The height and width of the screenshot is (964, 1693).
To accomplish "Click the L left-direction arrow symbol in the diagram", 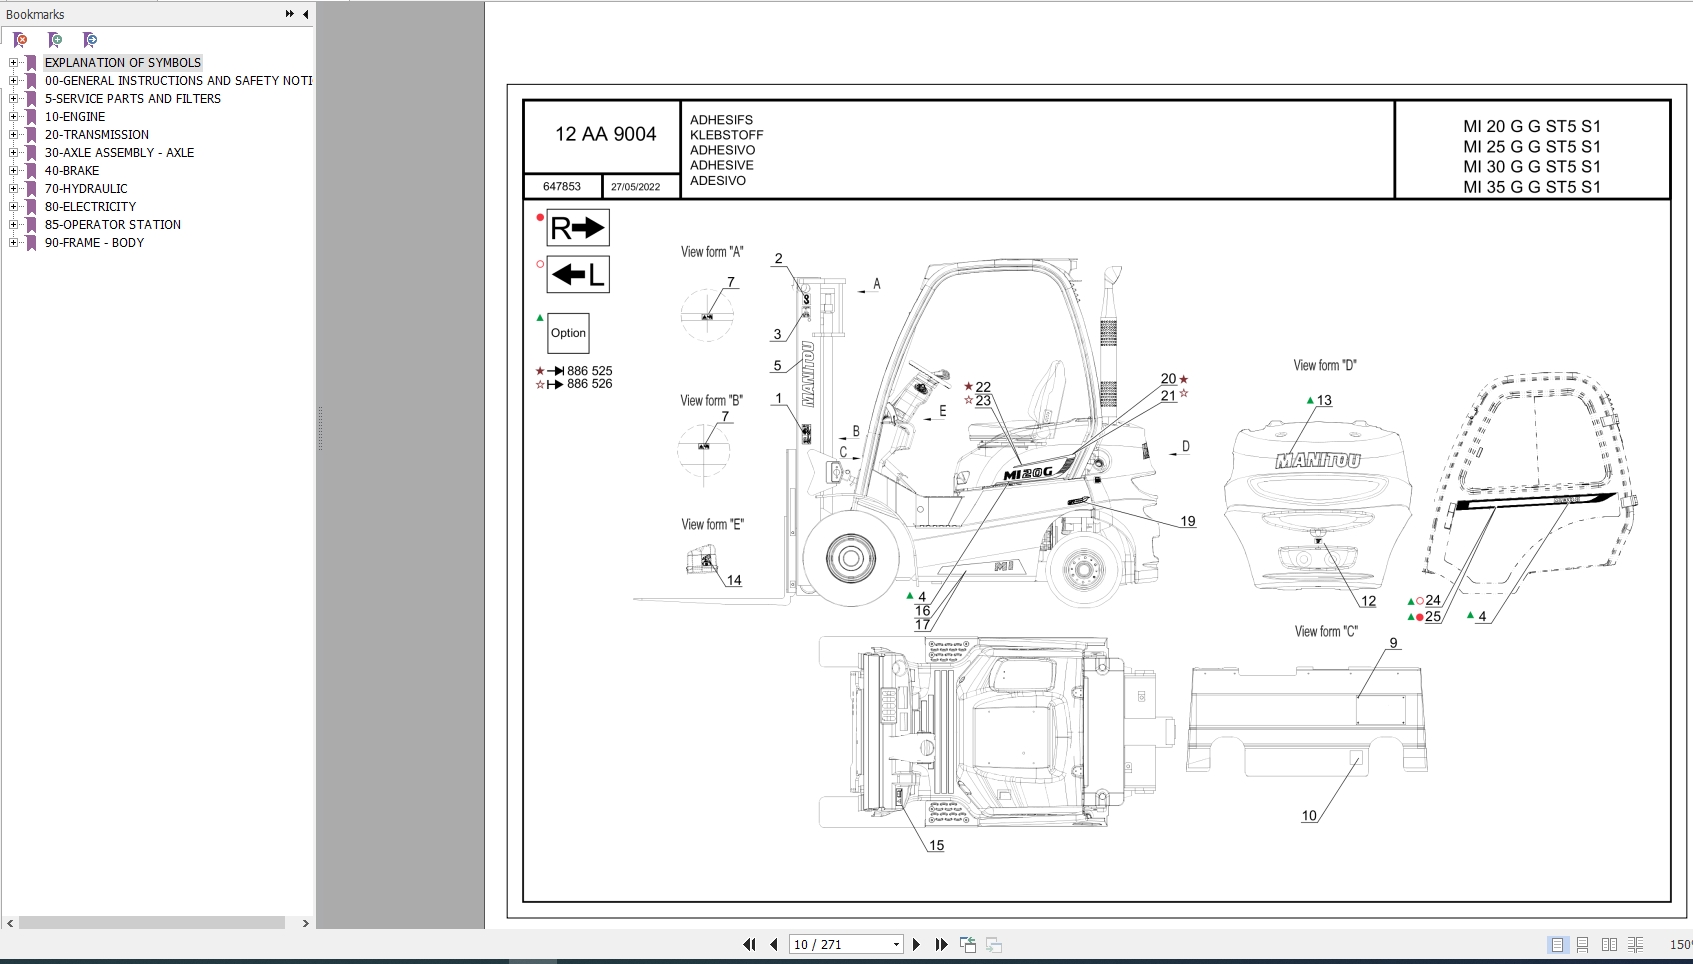I will pos(578,274).
